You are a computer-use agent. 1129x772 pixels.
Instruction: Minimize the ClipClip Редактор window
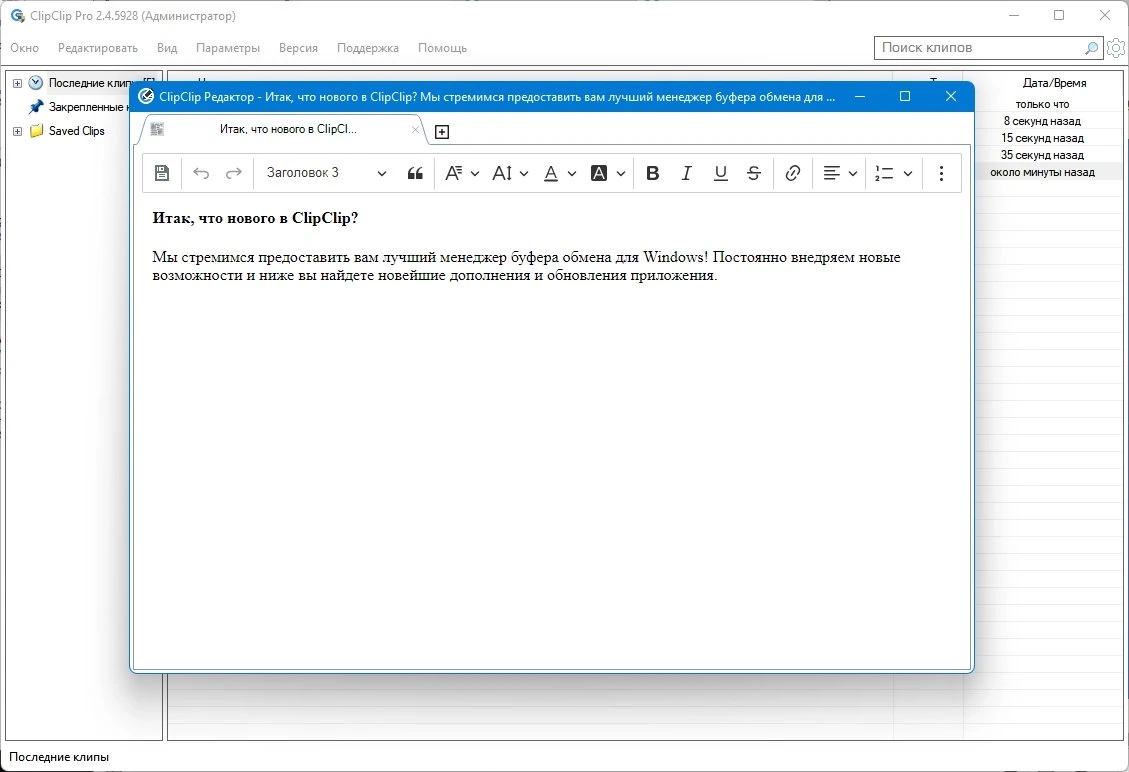[x=860, y=96]
